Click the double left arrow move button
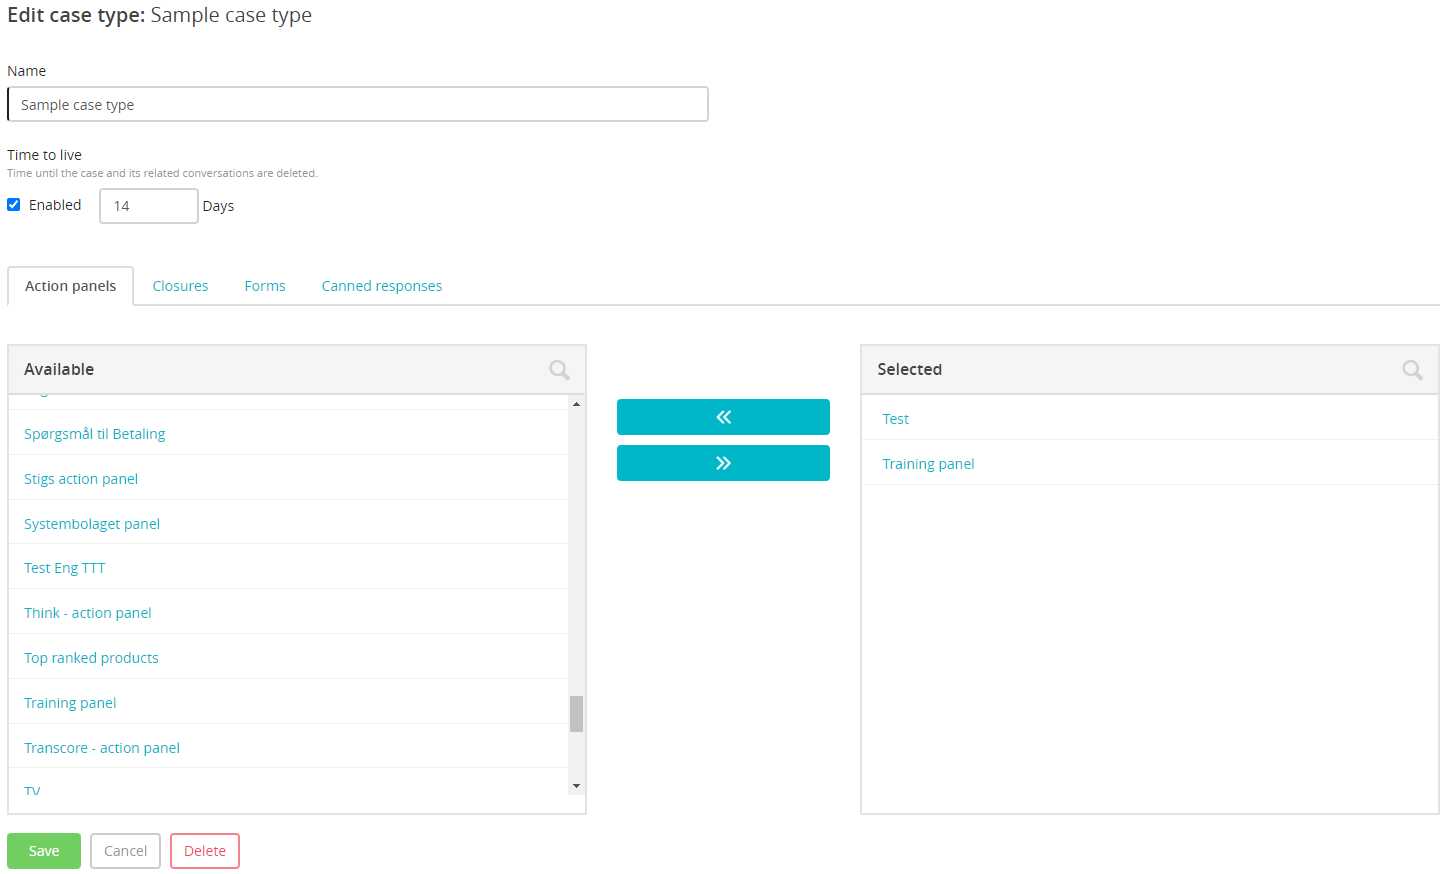The height and width of the screenshot is (874, 1451). 723,417
